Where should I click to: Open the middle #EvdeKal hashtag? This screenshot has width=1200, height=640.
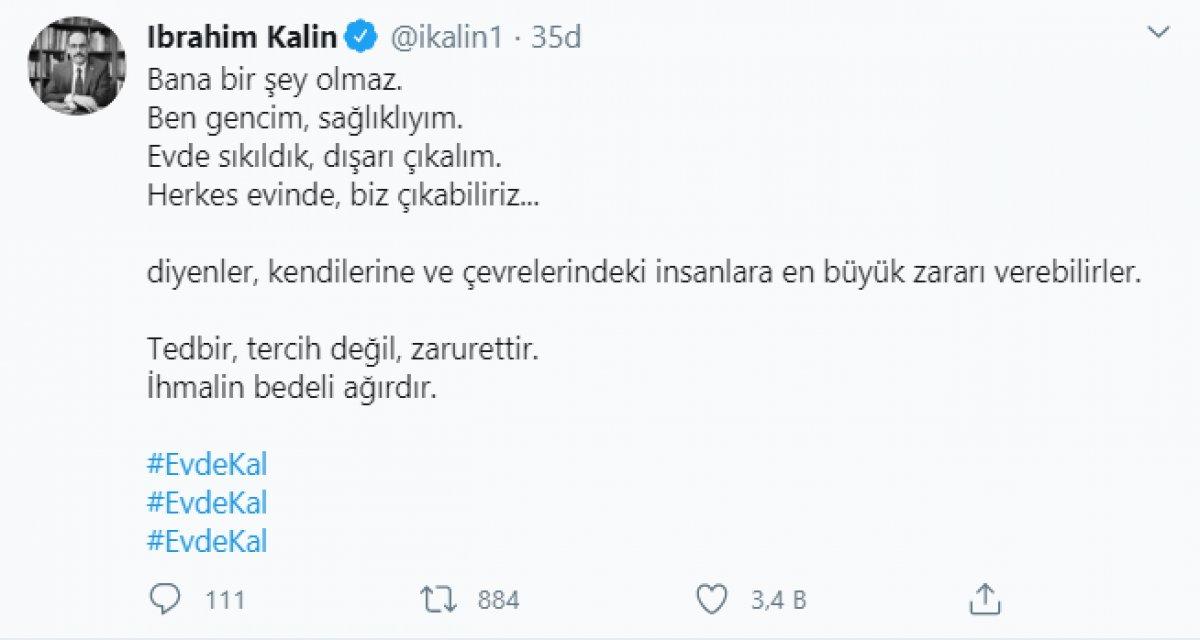tap(206, 502)
